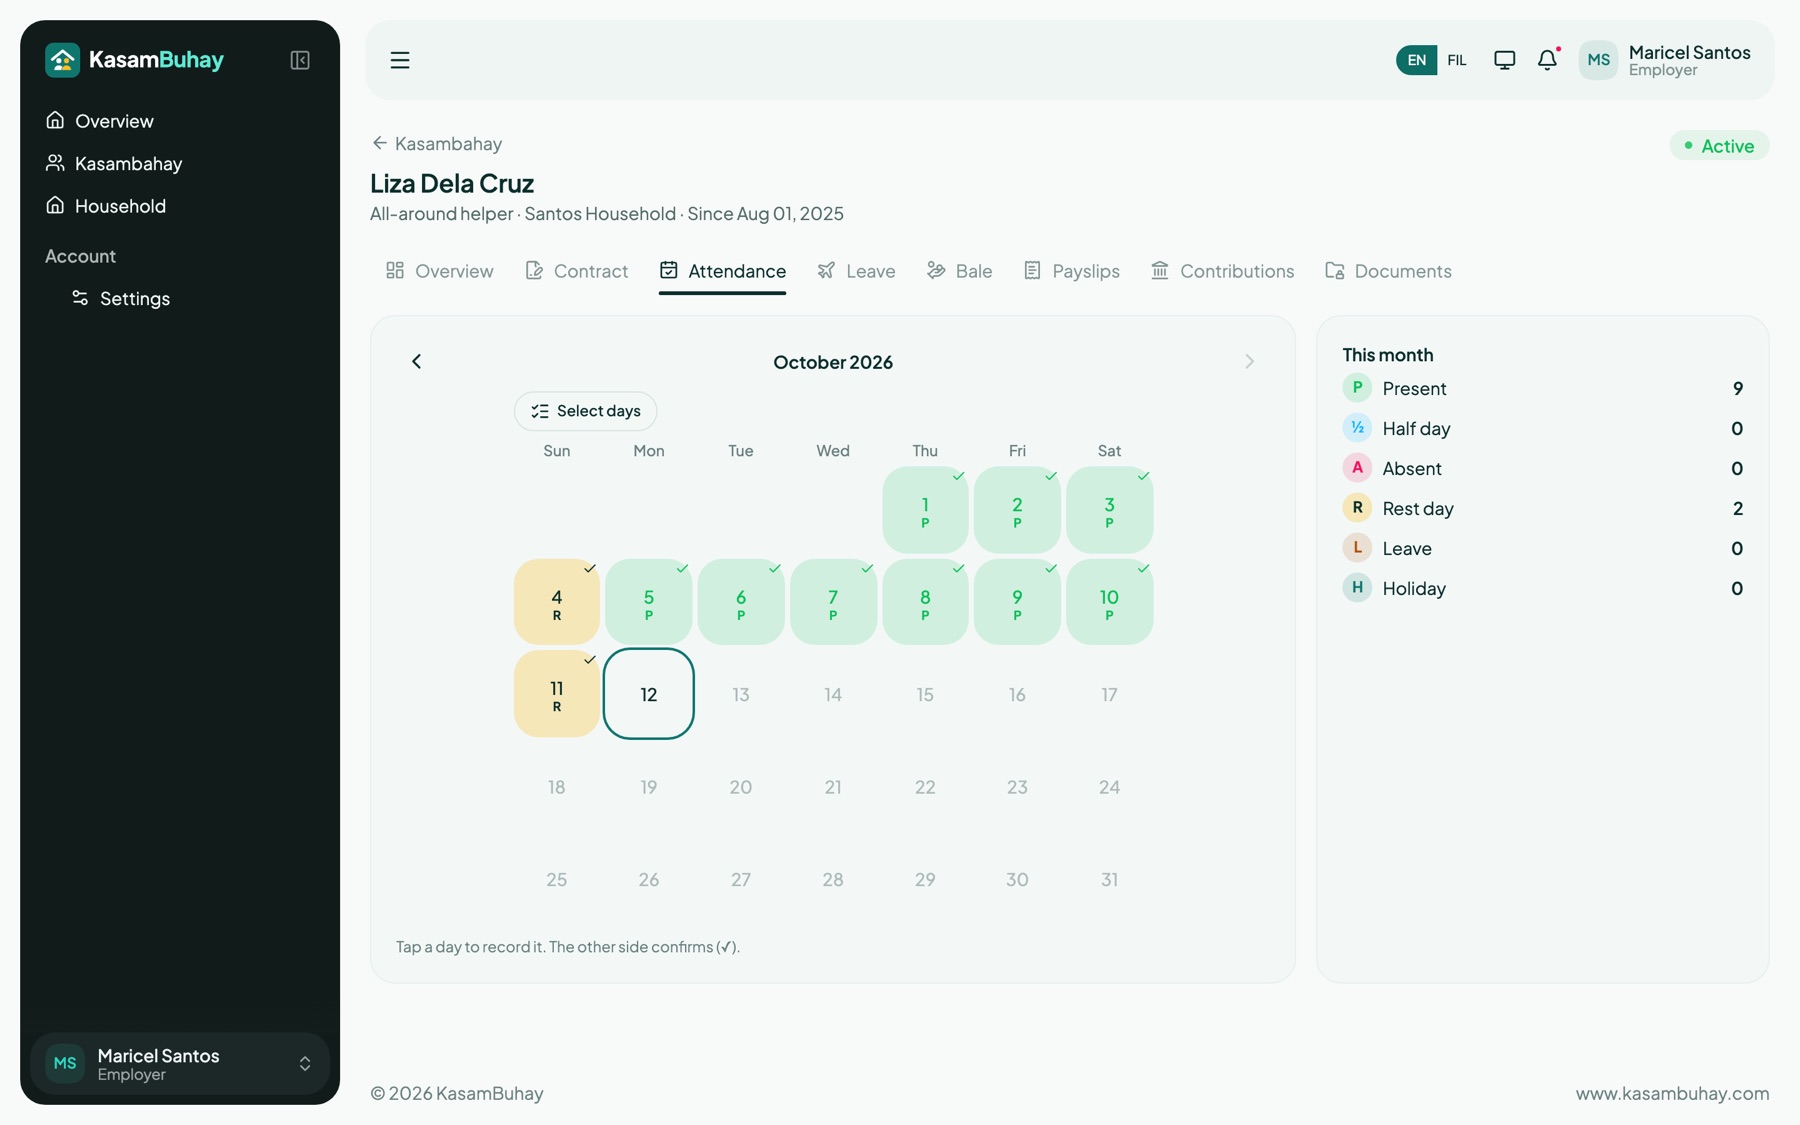Viewport: 1800px width, 1125px height.
Task: Open notifications bell icon
Action: coord(1547,60)
